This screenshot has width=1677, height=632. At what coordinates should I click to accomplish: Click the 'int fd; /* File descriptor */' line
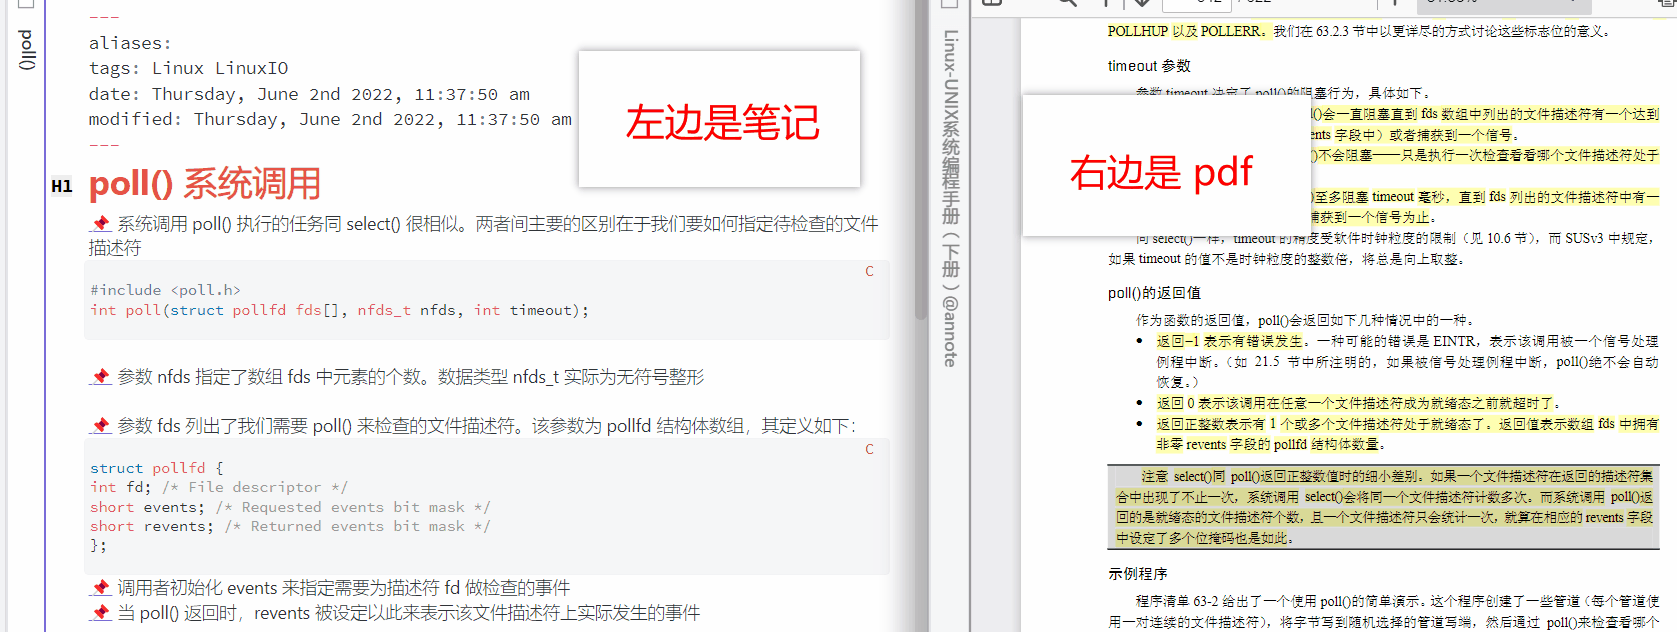pos(219,487)
